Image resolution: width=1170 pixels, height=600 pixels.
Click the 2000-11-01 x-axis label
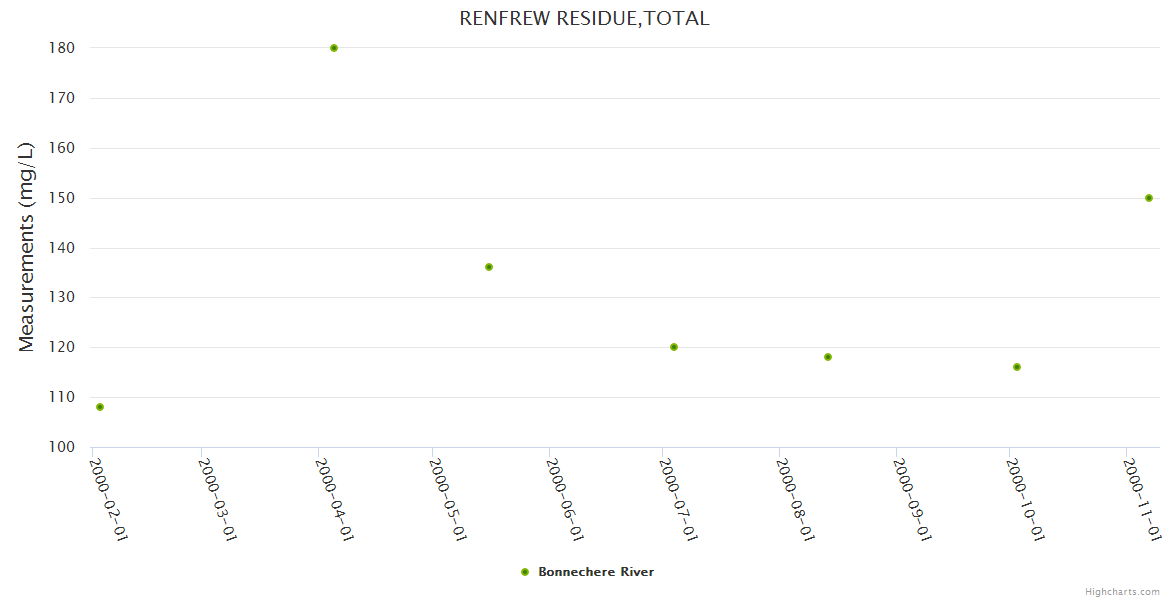(x=1142, y=498)
